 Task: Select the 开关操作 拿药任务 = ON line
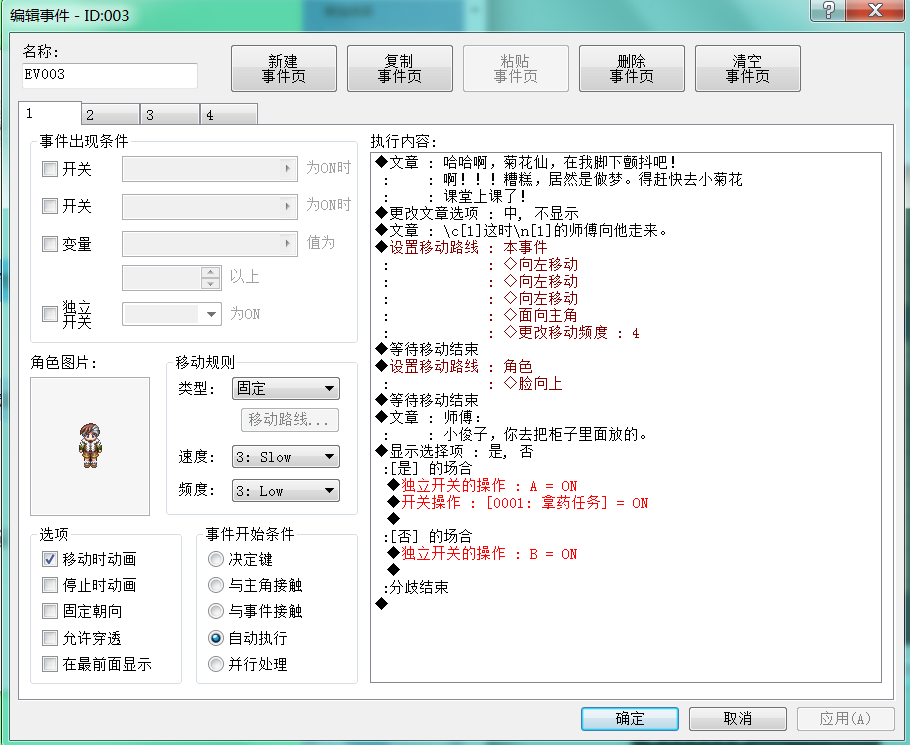tap(518, 502)
